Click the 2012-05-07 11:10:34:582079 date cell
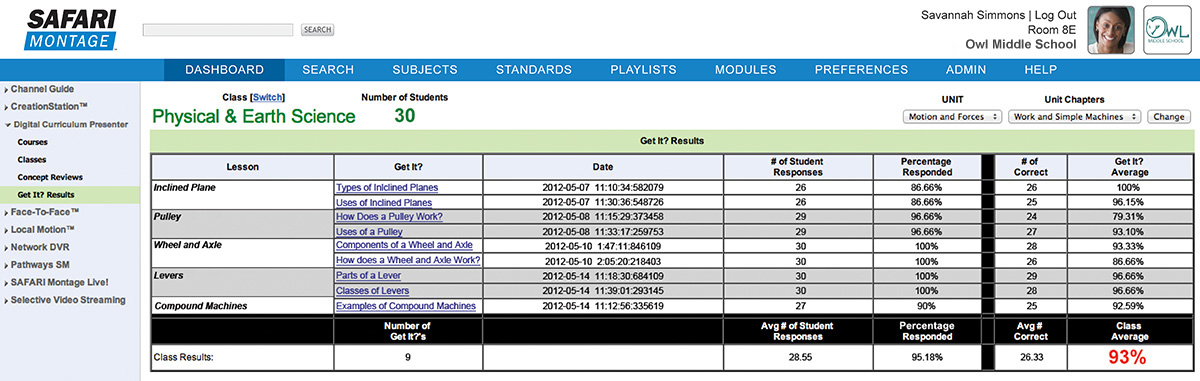 tap(602, 187)
